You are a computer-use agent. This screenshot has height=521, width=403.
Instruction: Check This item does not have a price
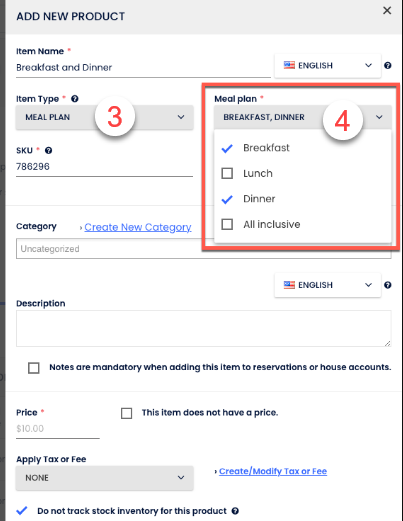[x=126, y=413]
